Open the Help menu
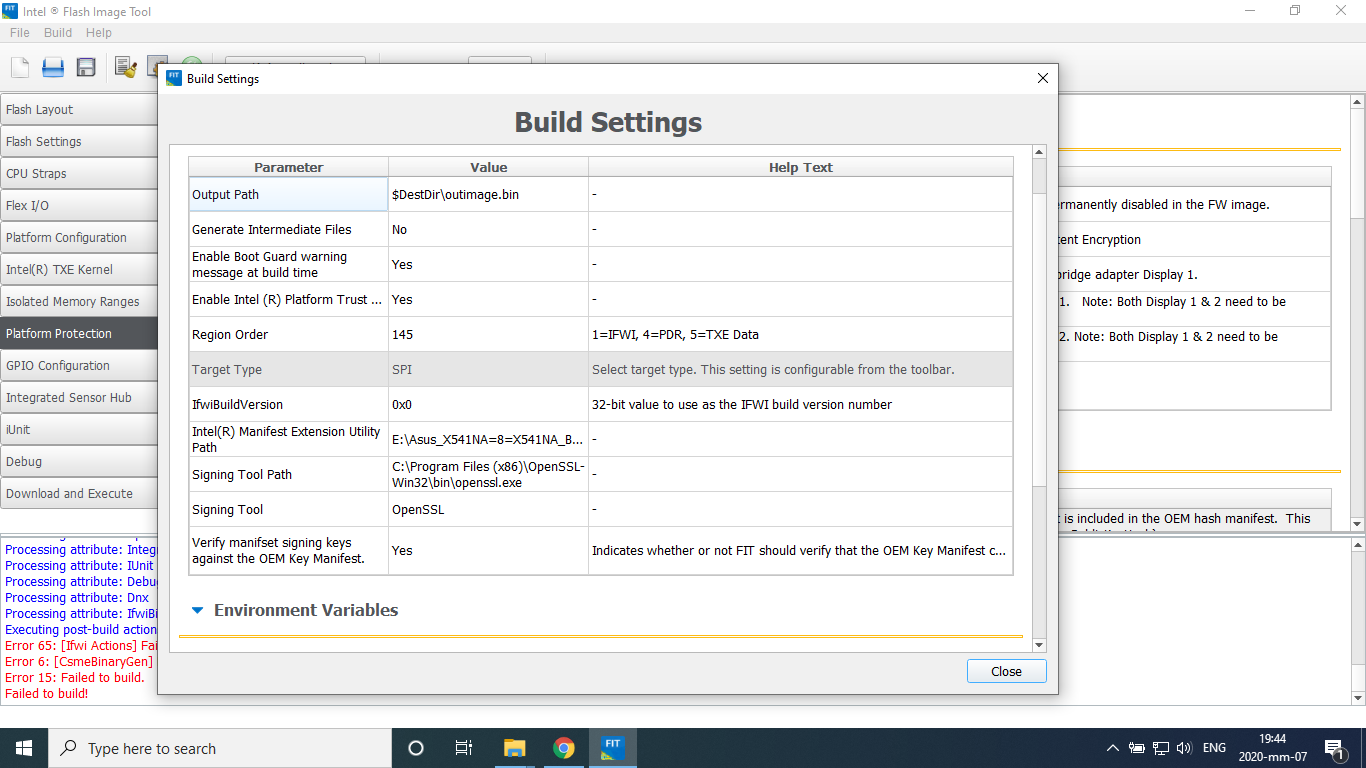Viewport: 1366px width, 768px height. click(98, 33)
